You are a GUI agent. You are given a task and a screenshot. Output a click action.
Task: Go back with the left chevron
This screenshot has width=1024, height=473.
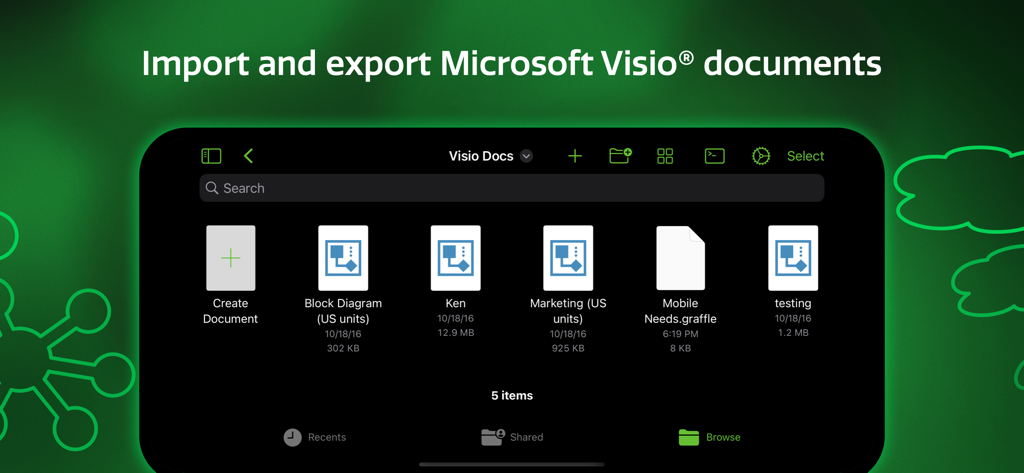click(x=248, y=156)
